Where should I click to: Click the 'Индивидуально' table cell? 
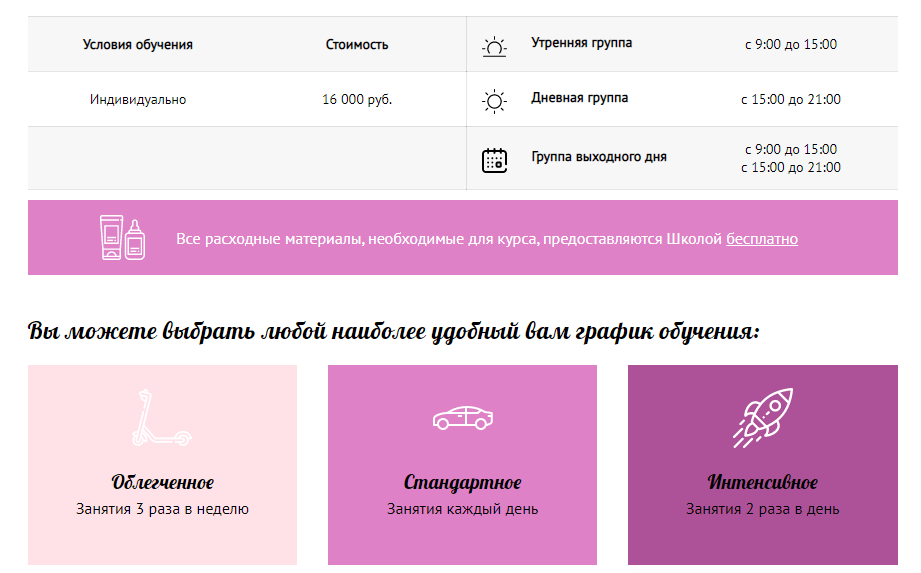(x=137, y=100)
